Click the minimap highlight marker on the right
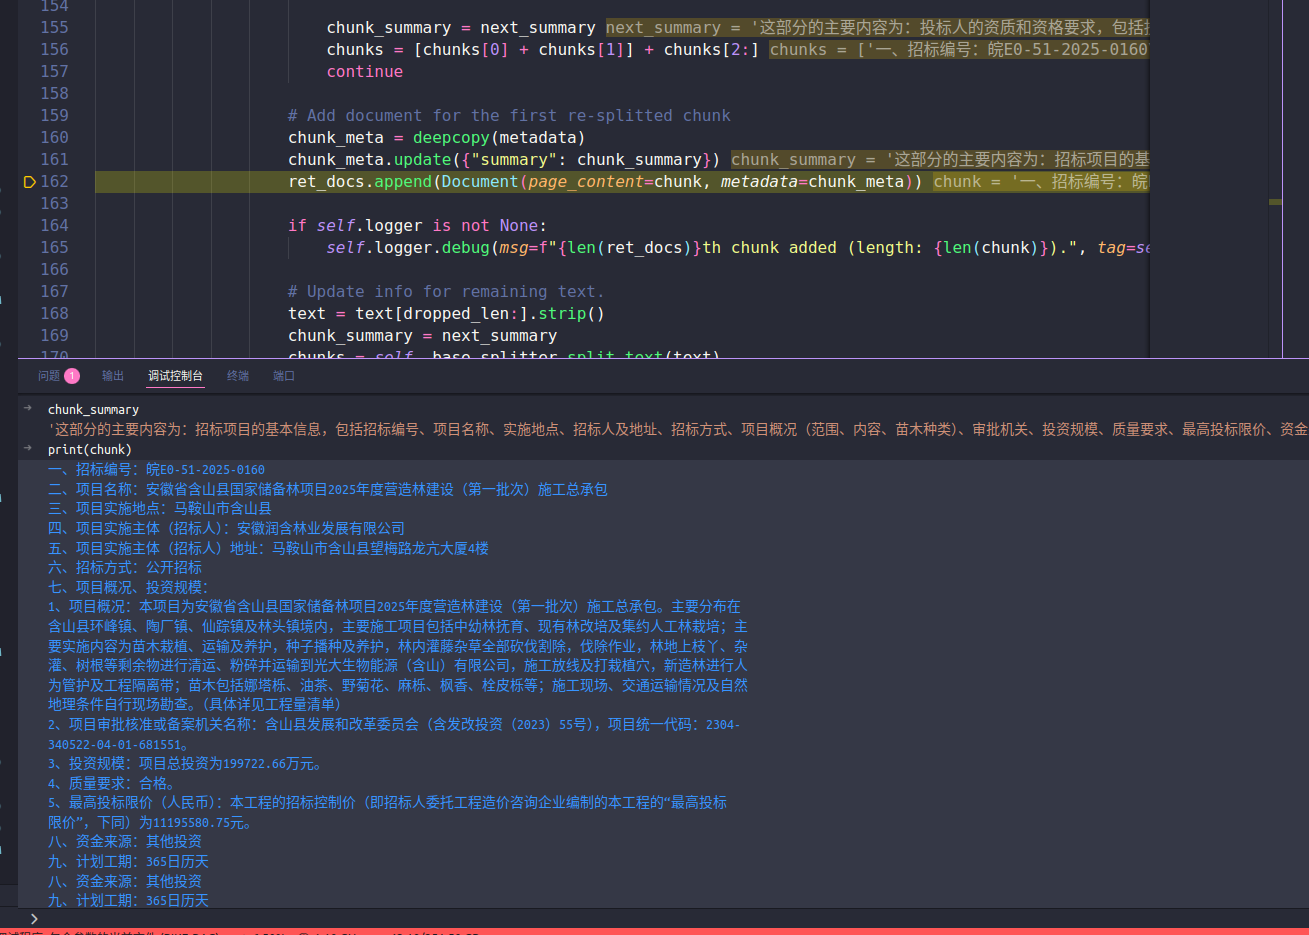This screenshot has height=935, width=1309. tap(1275, 202)
